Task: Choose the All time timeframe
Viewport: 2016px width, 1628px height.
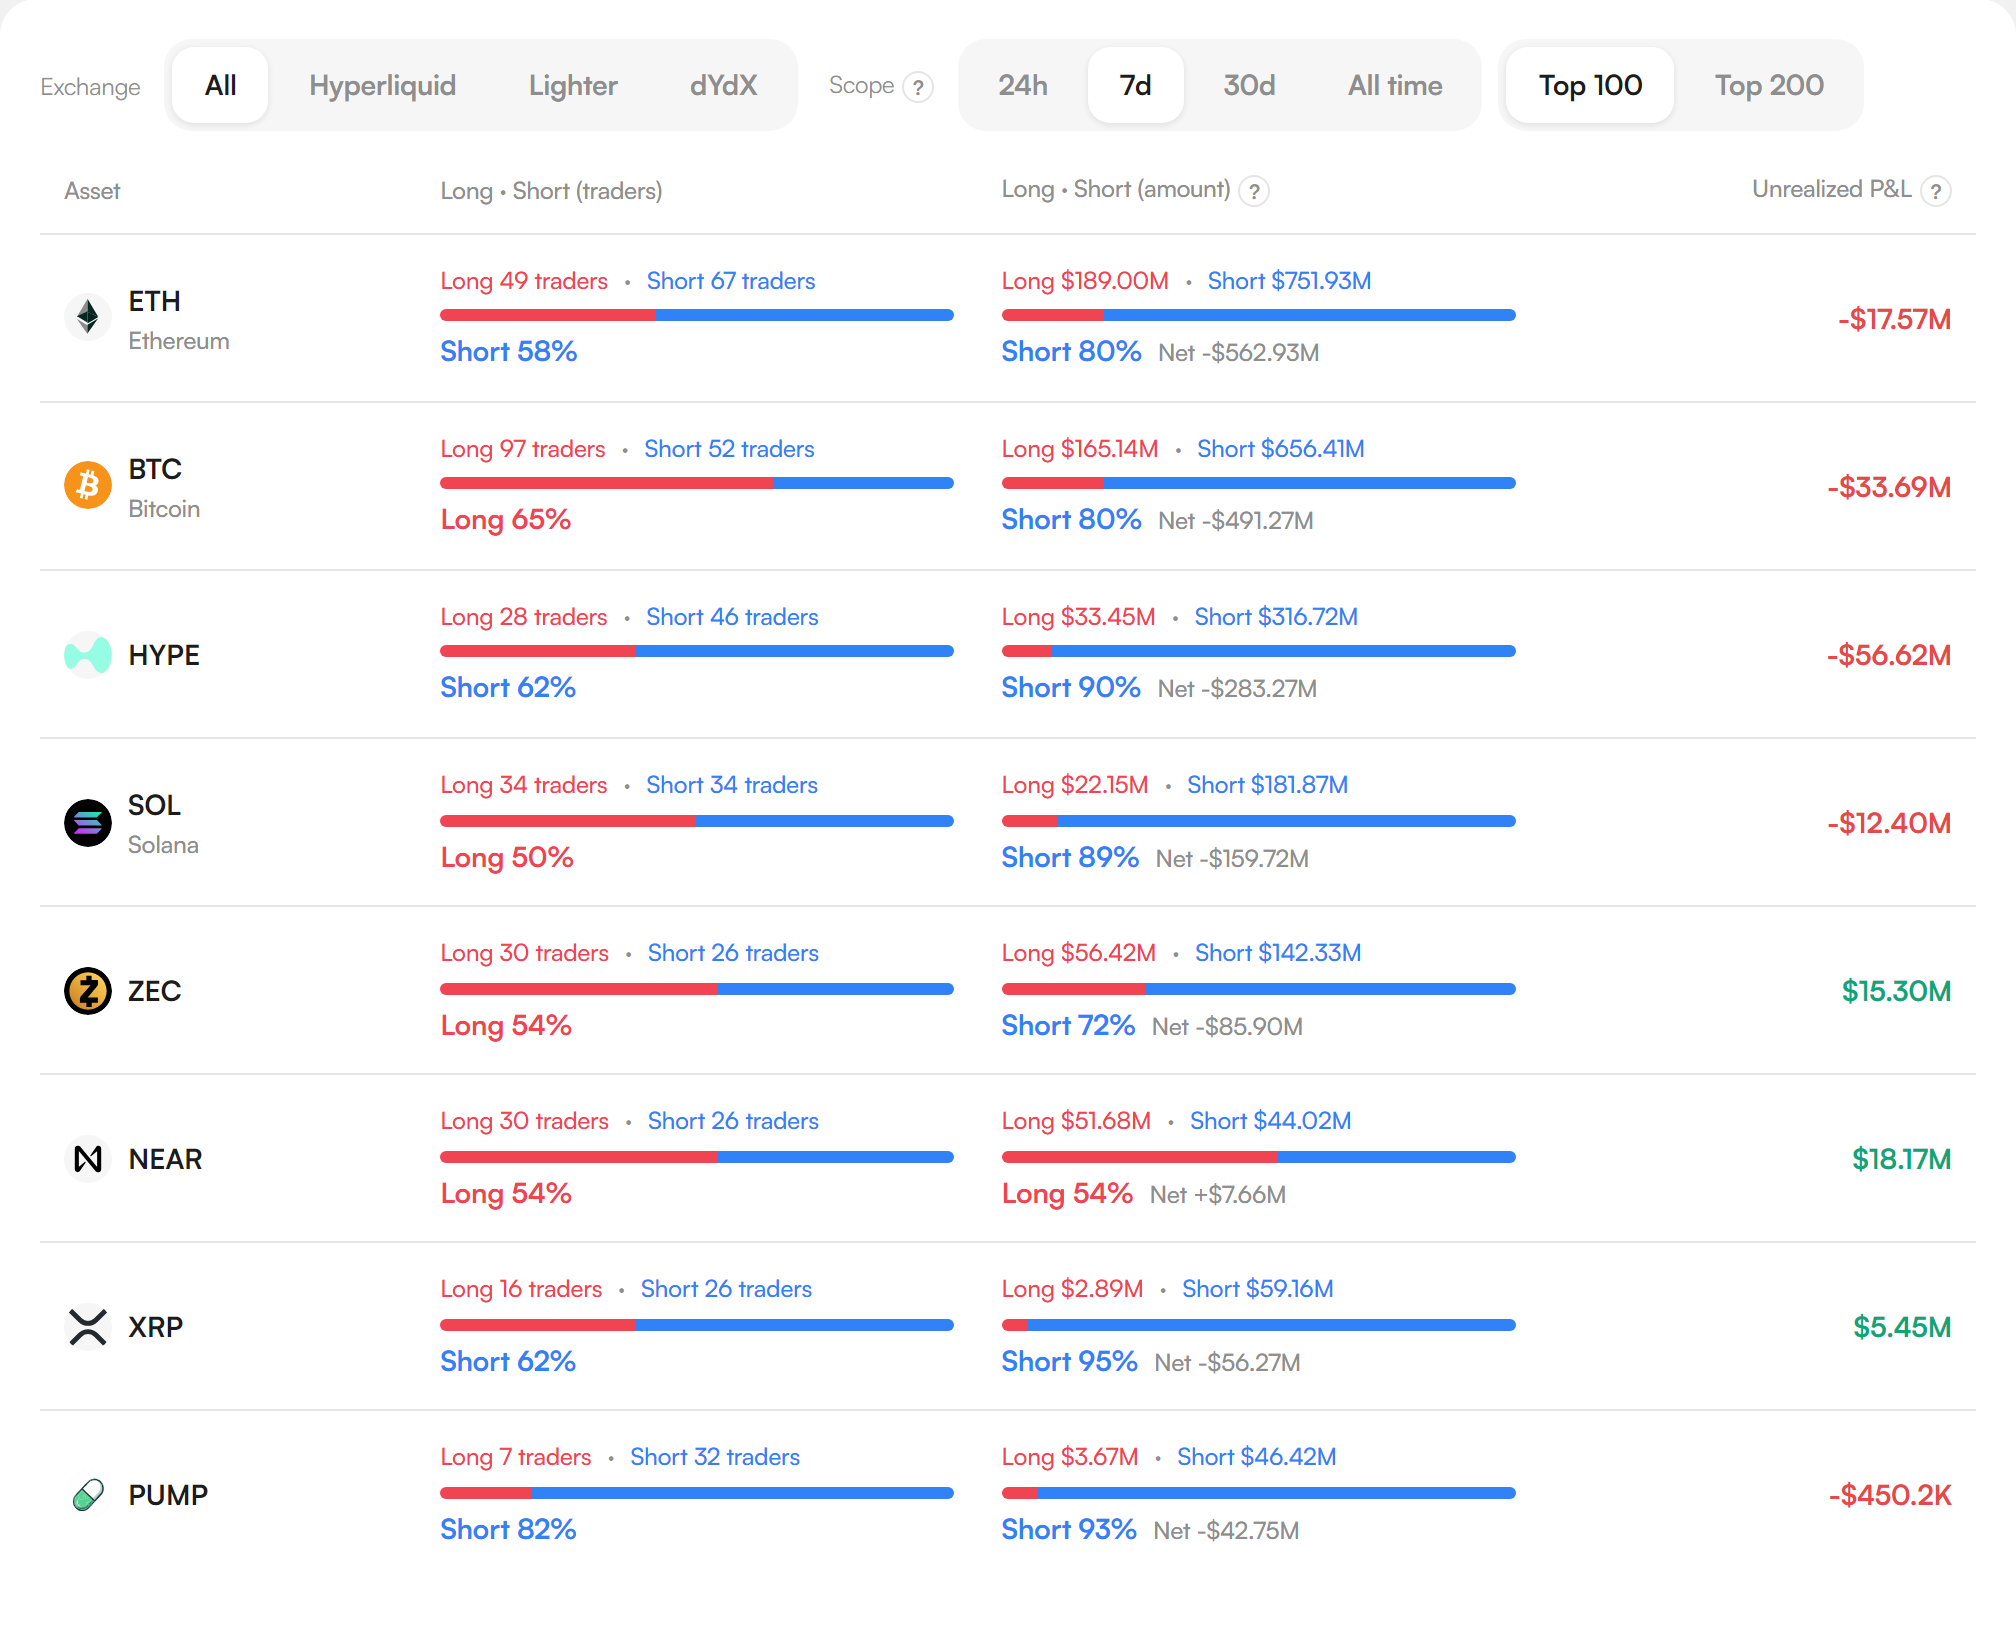Action: (x=1395, y=85)
